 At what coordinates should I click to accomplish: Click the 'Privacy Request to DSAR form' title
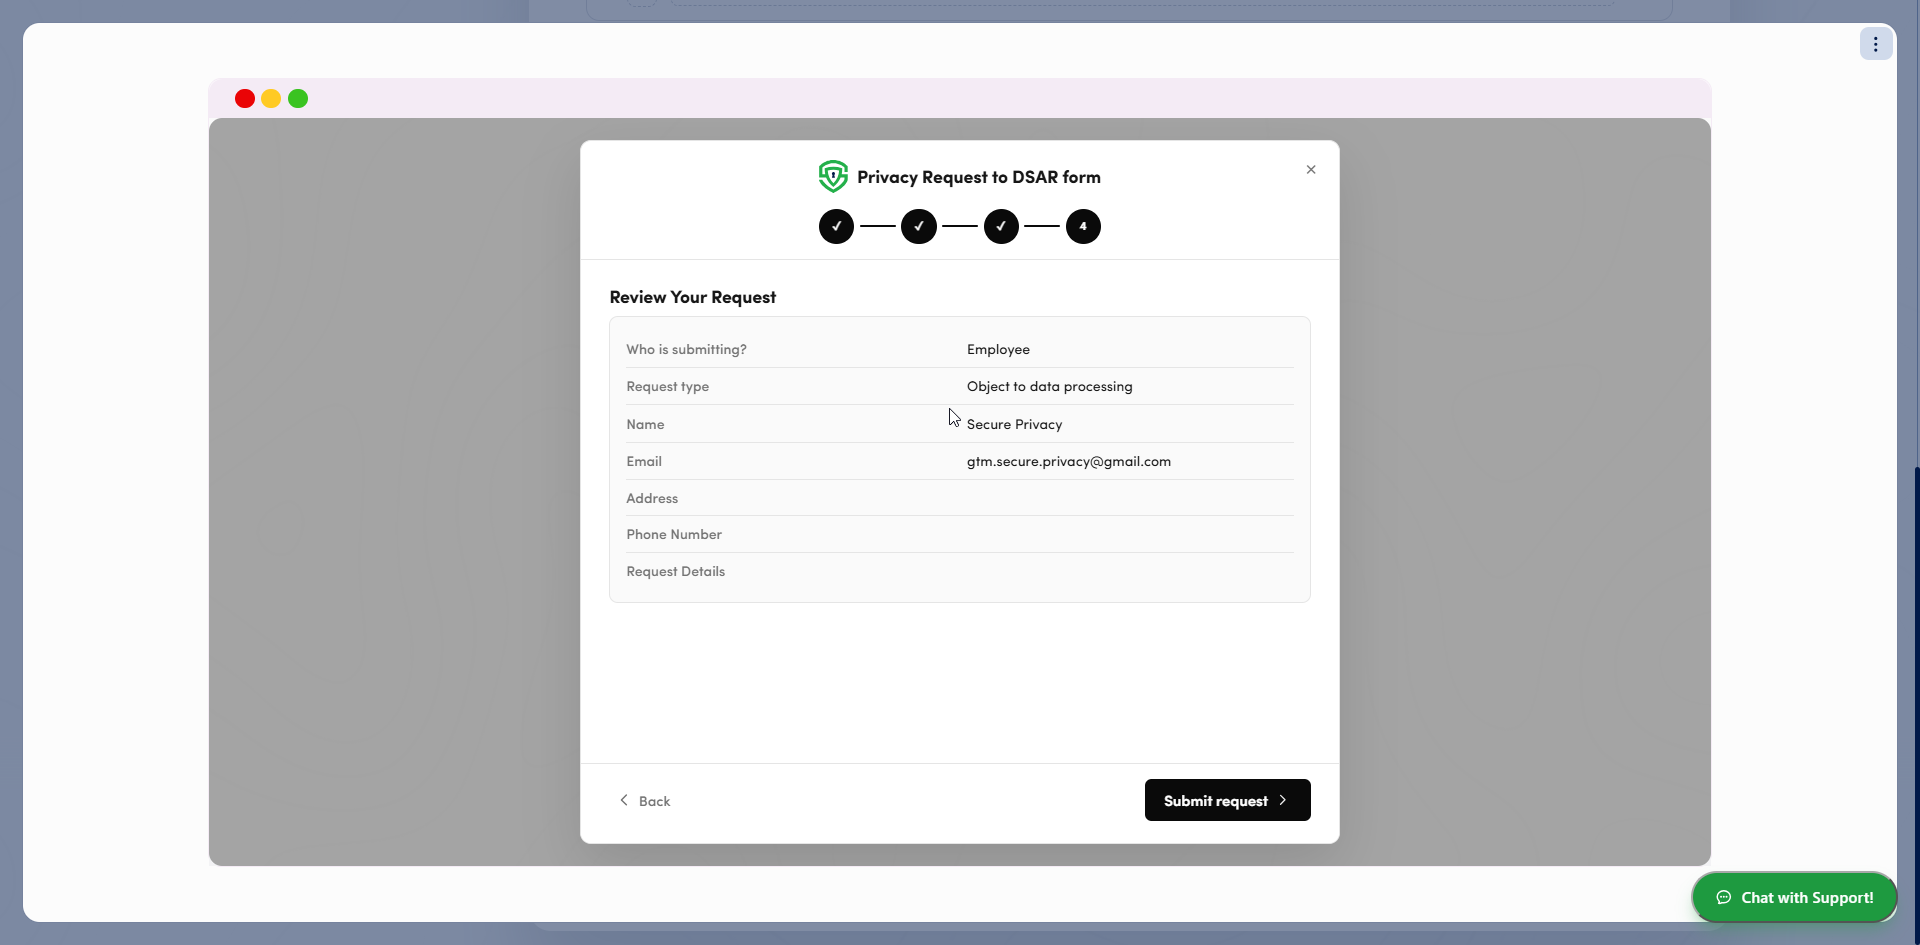tap(979, 177)
